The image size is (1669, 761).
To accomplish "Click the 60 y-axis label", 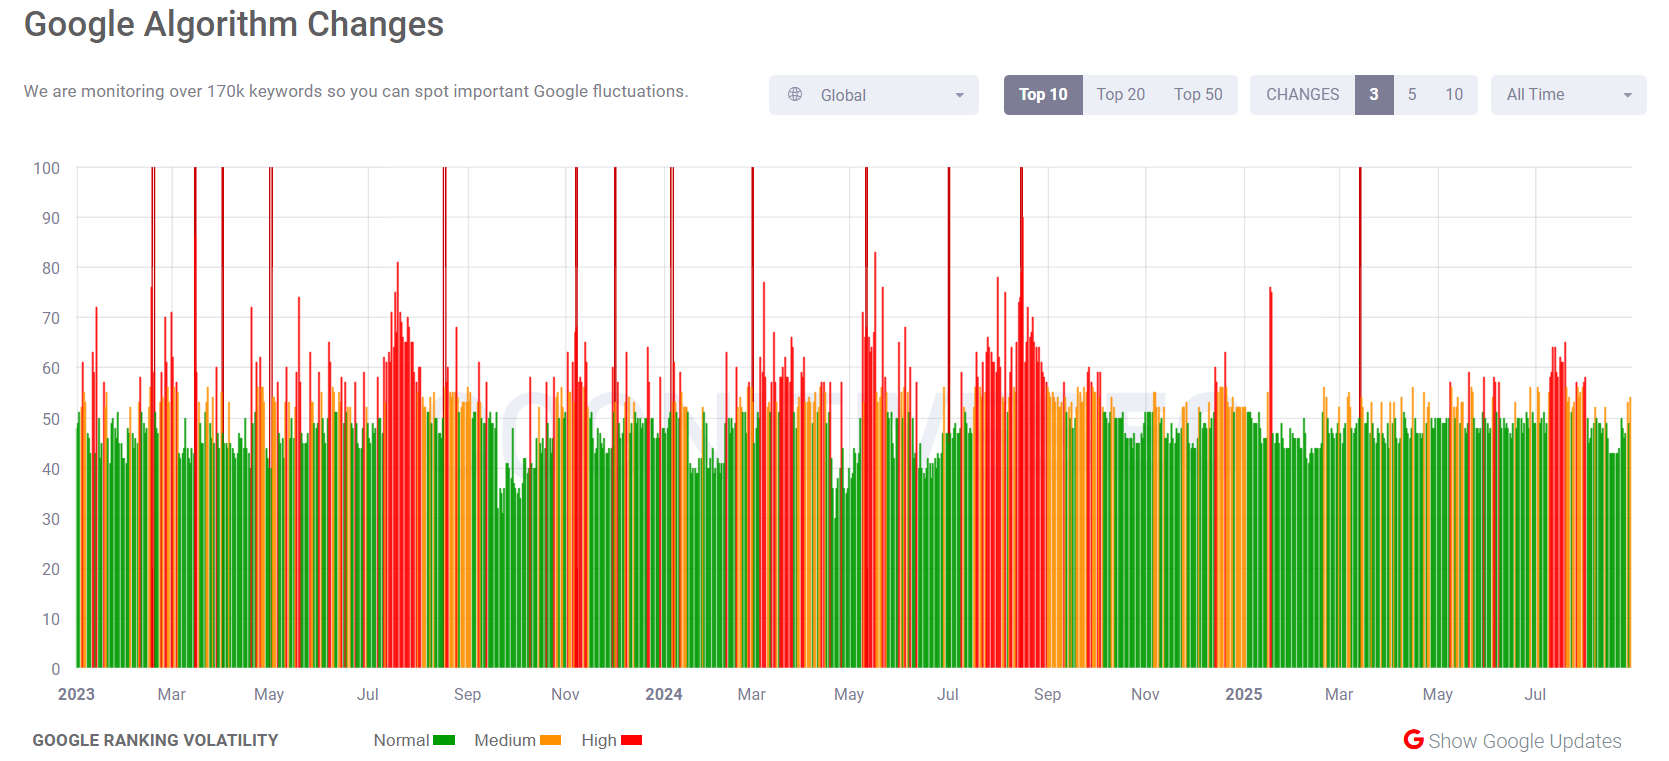I will pyautogui.click(x=51, y=368).
